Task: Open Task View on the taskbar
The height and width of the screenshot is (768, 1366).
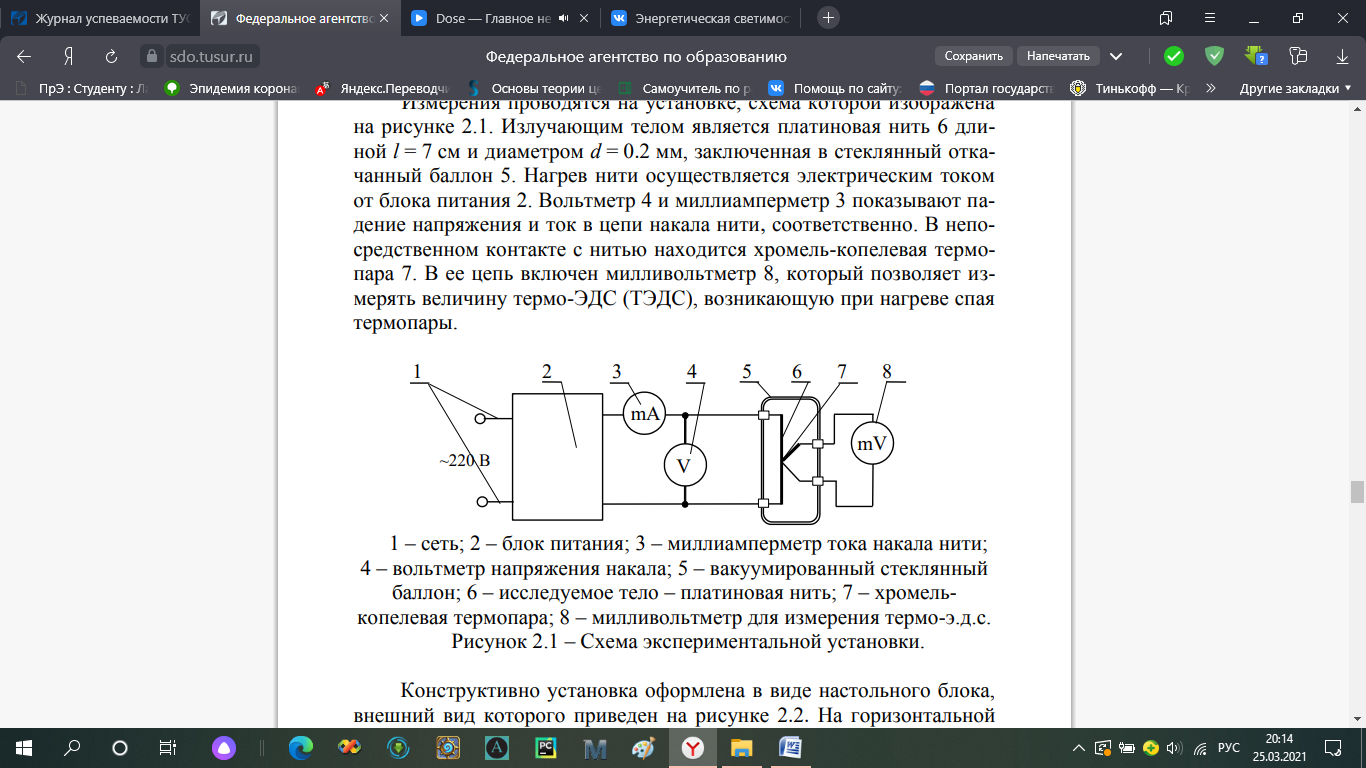Action: pos(168,747)
